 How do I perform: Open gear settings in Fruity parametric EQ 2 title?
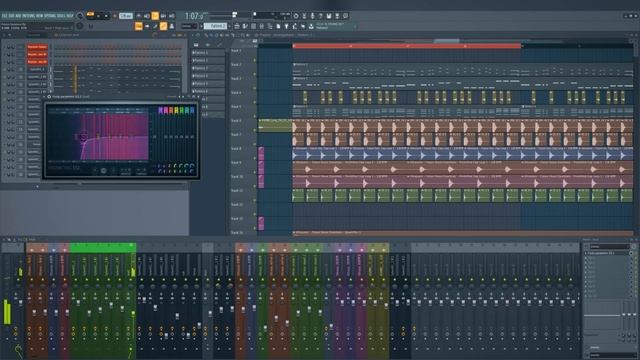click(x=49, y=97)
